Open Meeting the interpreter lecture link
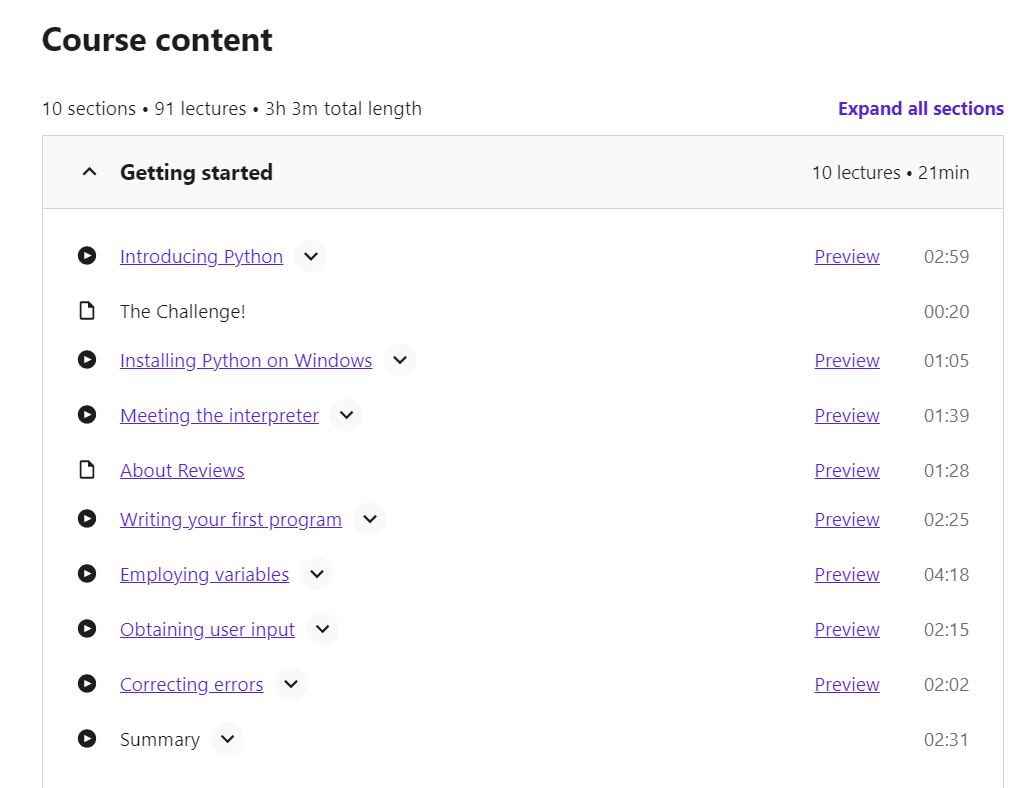 point(219,415)
